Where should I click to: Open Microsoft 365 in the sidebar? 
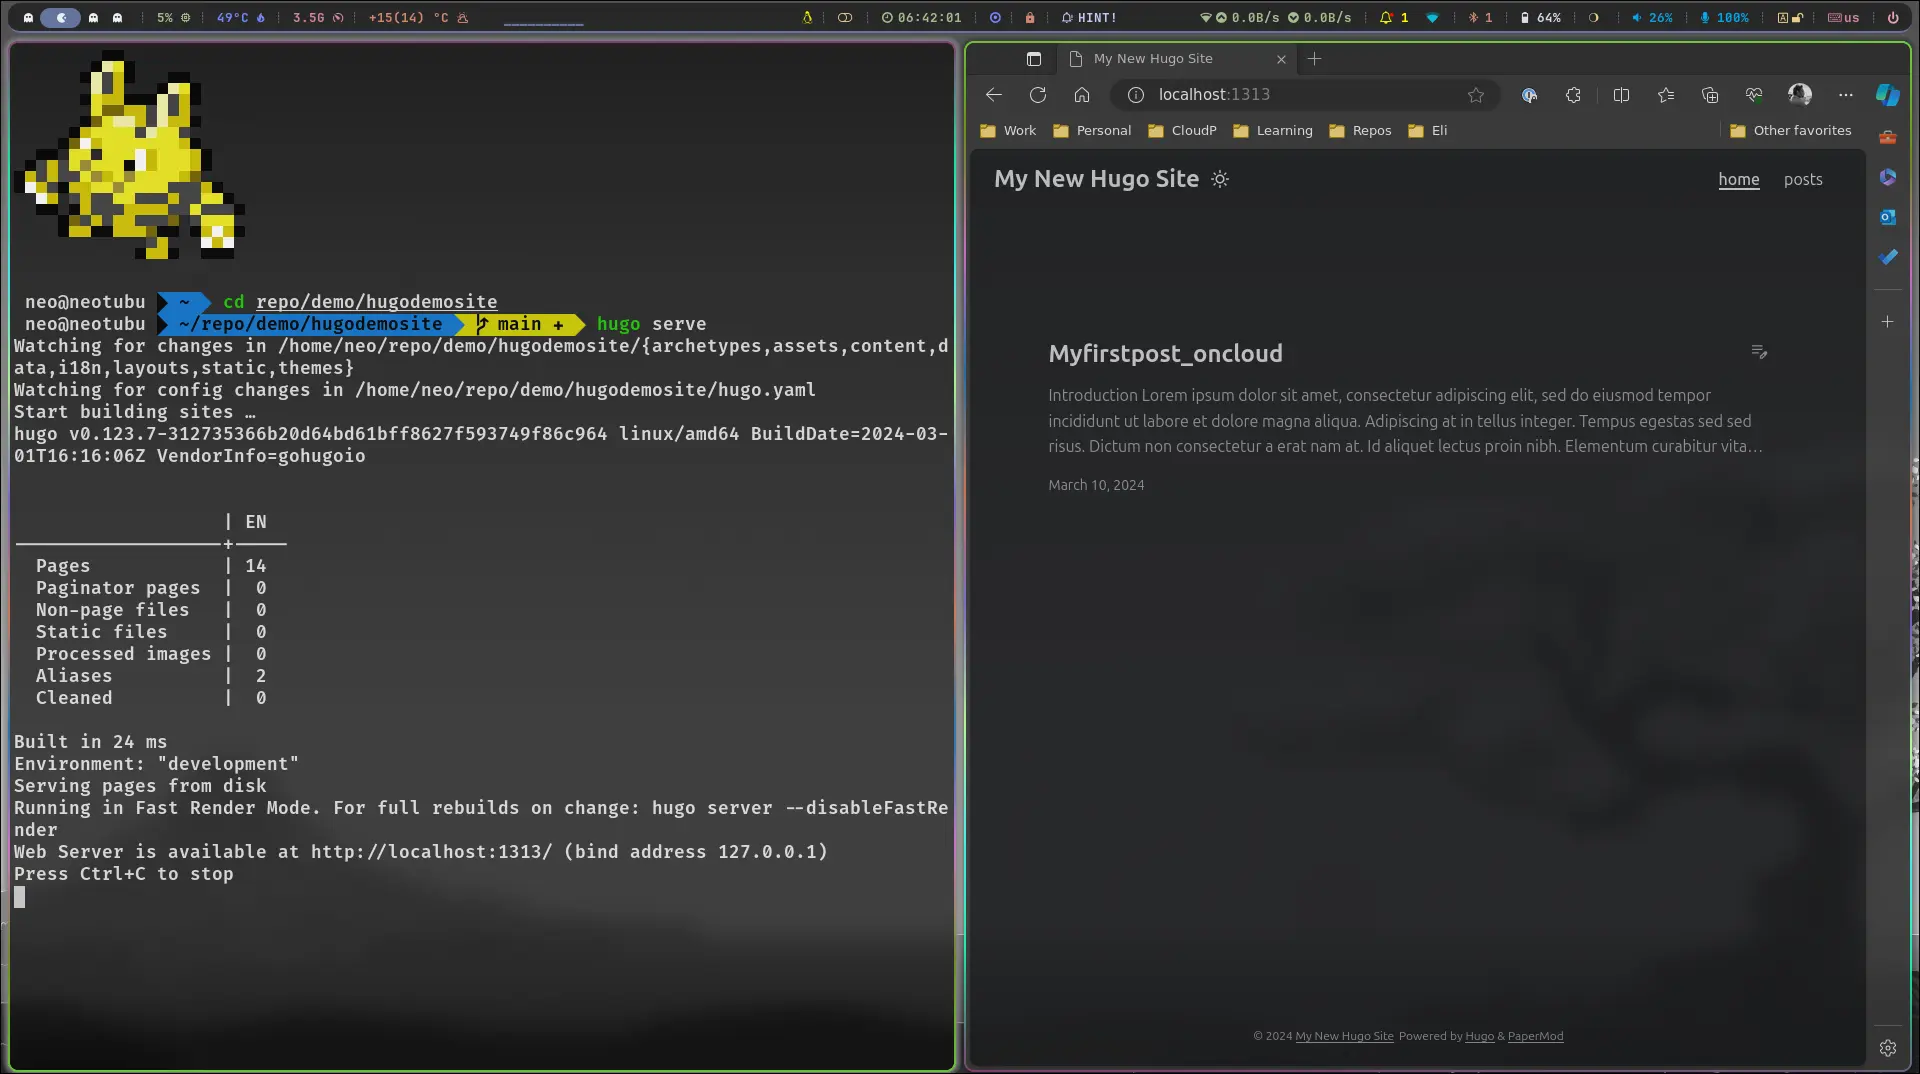point(1888,177)
